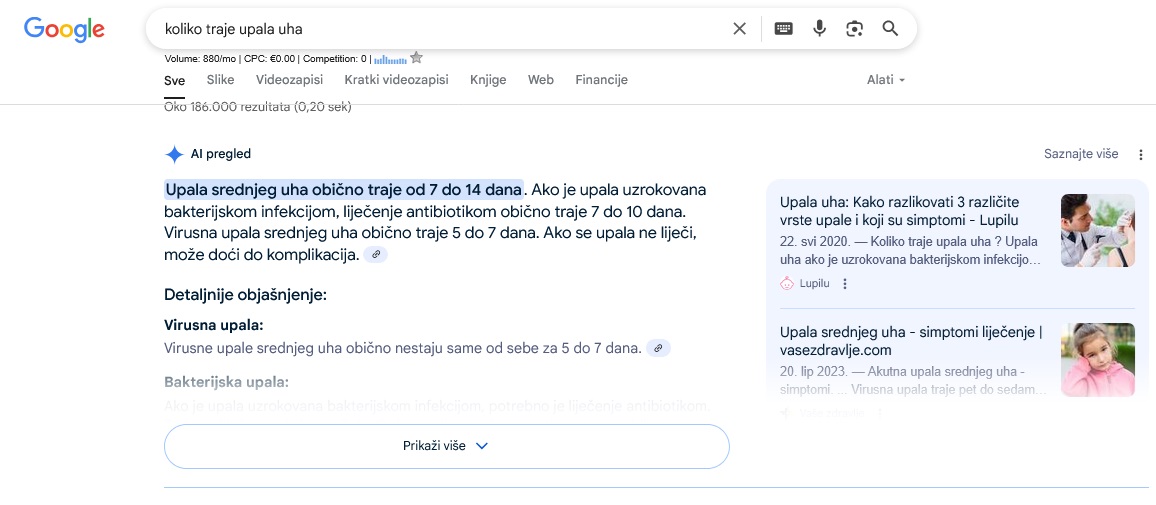Expand the overview with Prikaži više

tap(446, 446)
